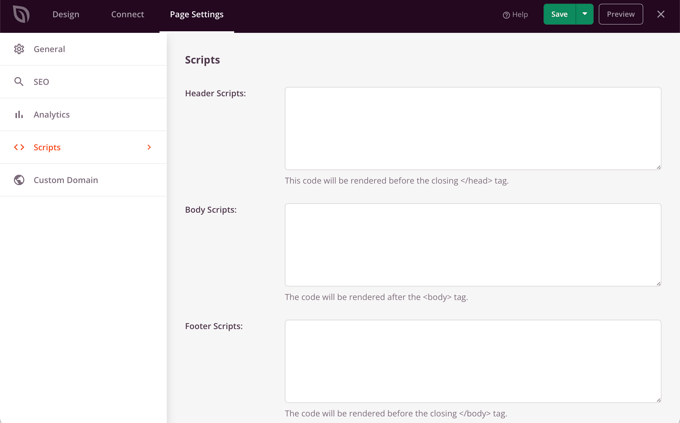Open the Analytics settings section
The width and height of the screenshot is (680, 423).
tap(52, 115)
